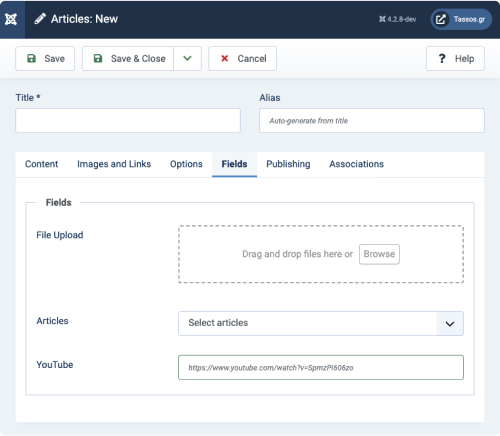The width and height of the screenshot is (500, 436).
Task: Switch to the Content tab
Action: (41, 164)
